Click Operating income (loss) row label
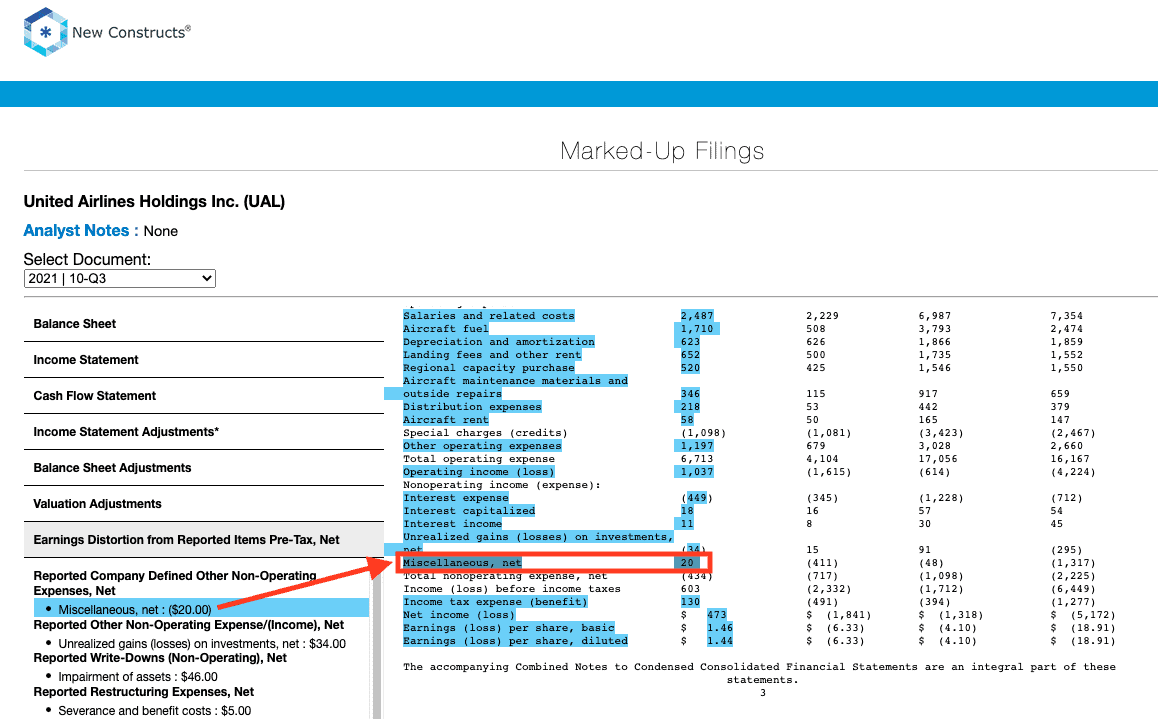Screen dimensions: 1158x719 click(x=479, y=472)
